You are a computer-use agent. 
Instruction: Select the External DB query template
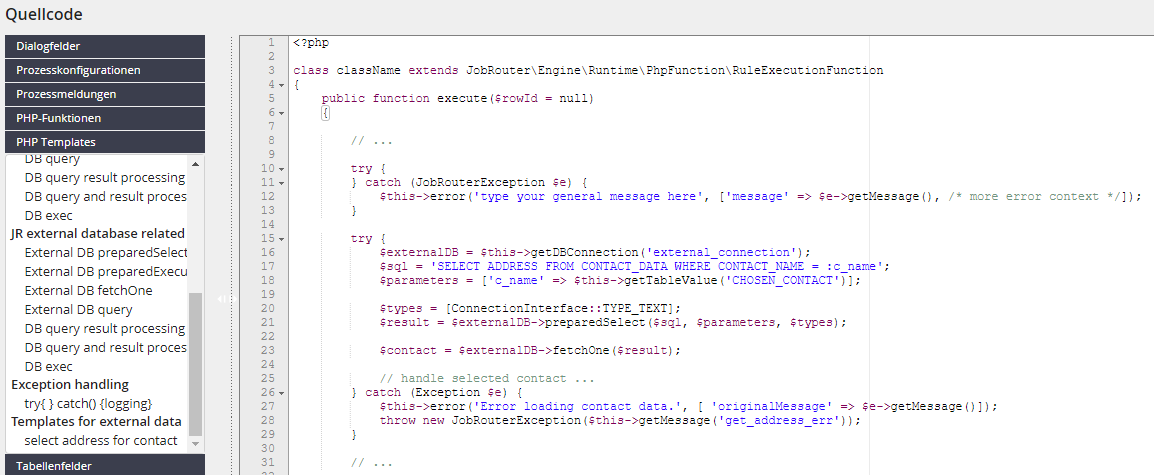[78, 310]
